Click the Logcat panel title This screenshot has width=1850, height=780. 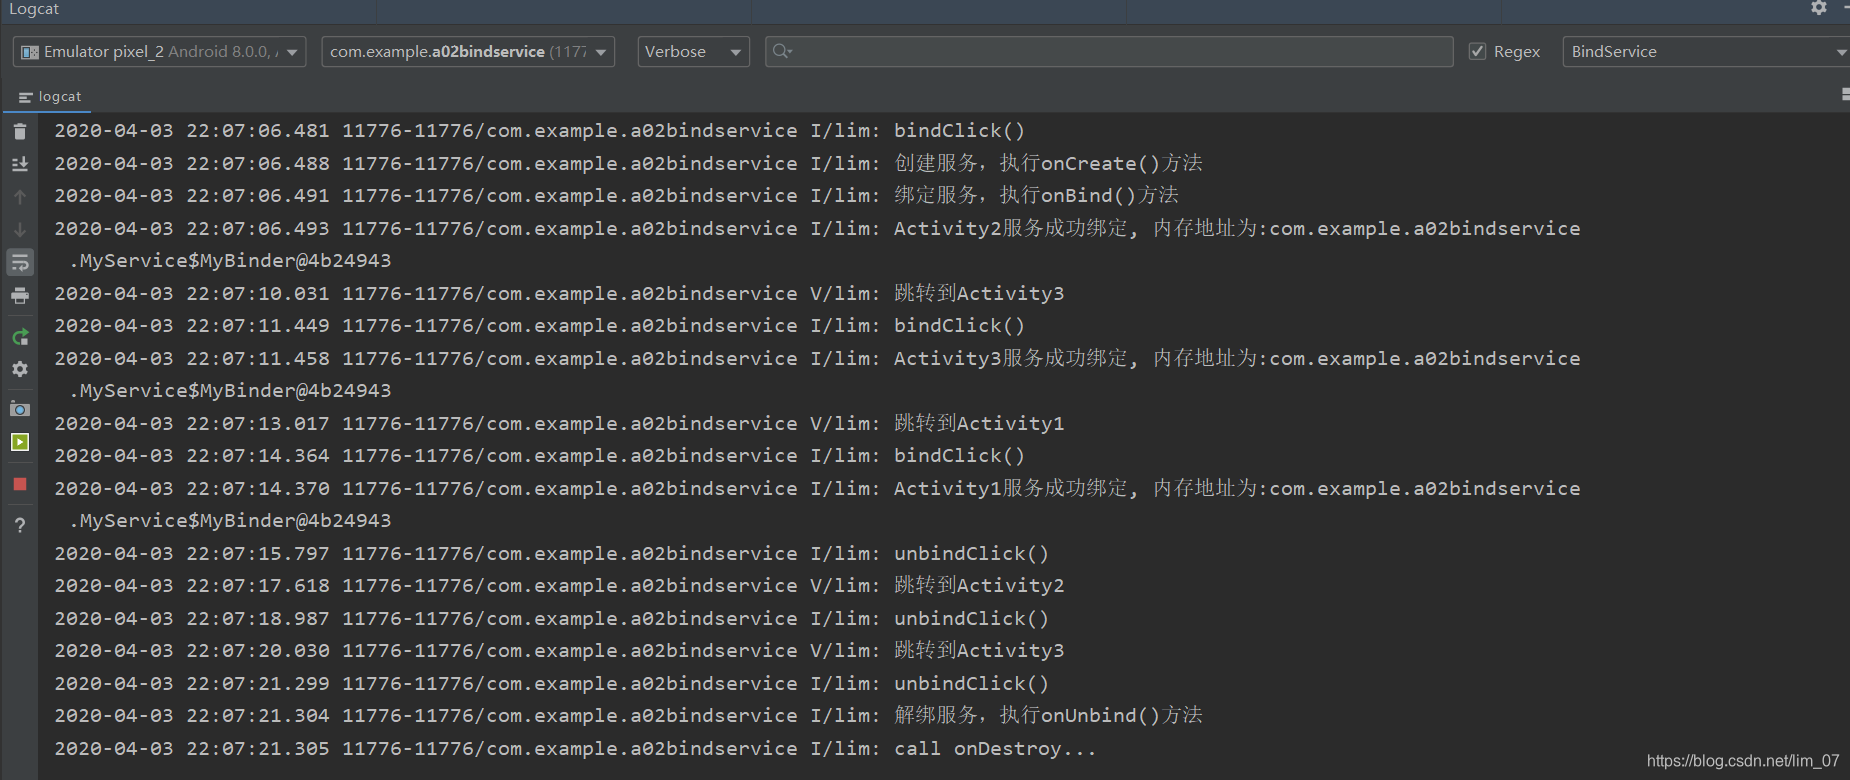pyautogui.click(x=34, y=9)
